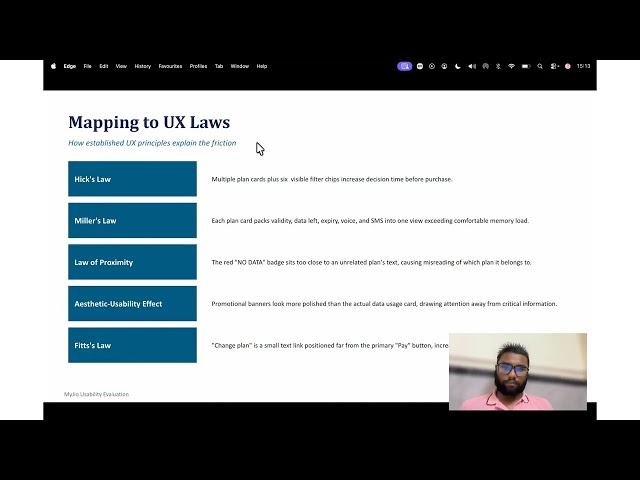Open Control Centre icon in menu bar
Viewport: 640px width, 480px height.
point(554,66)
